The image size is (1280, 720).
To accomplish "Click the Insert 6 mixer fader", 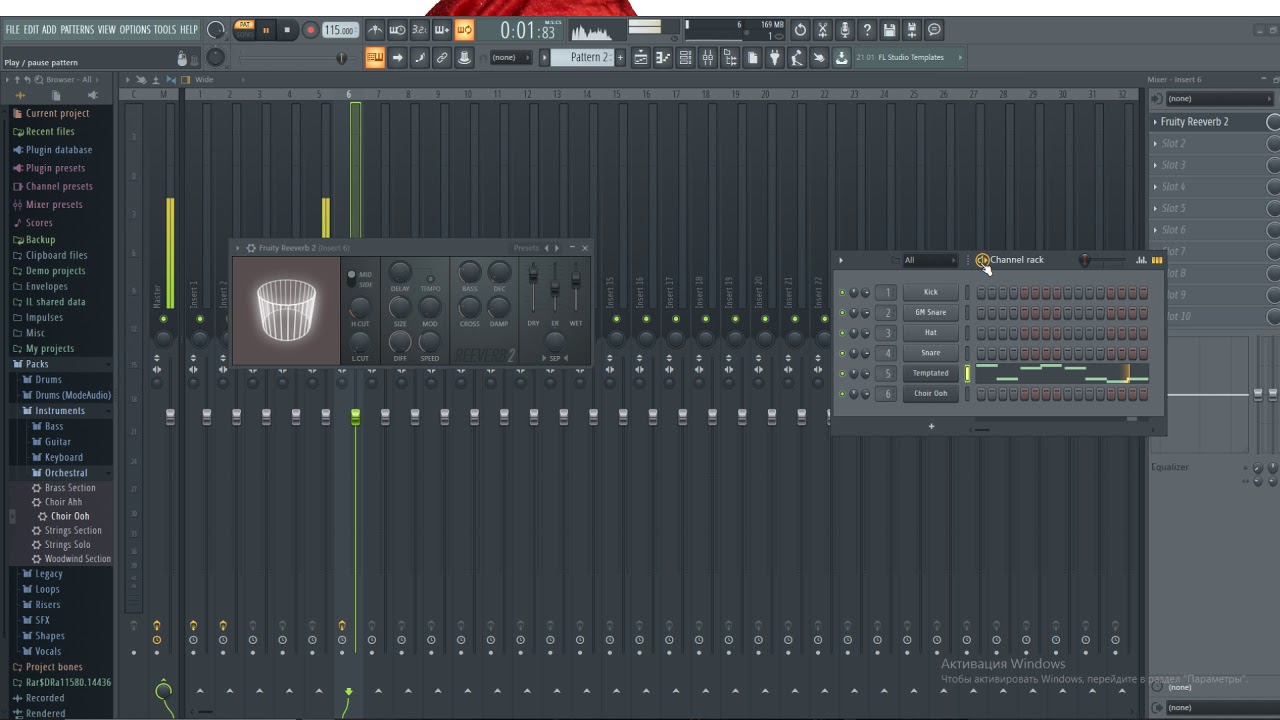I will (x=355, y=417).
